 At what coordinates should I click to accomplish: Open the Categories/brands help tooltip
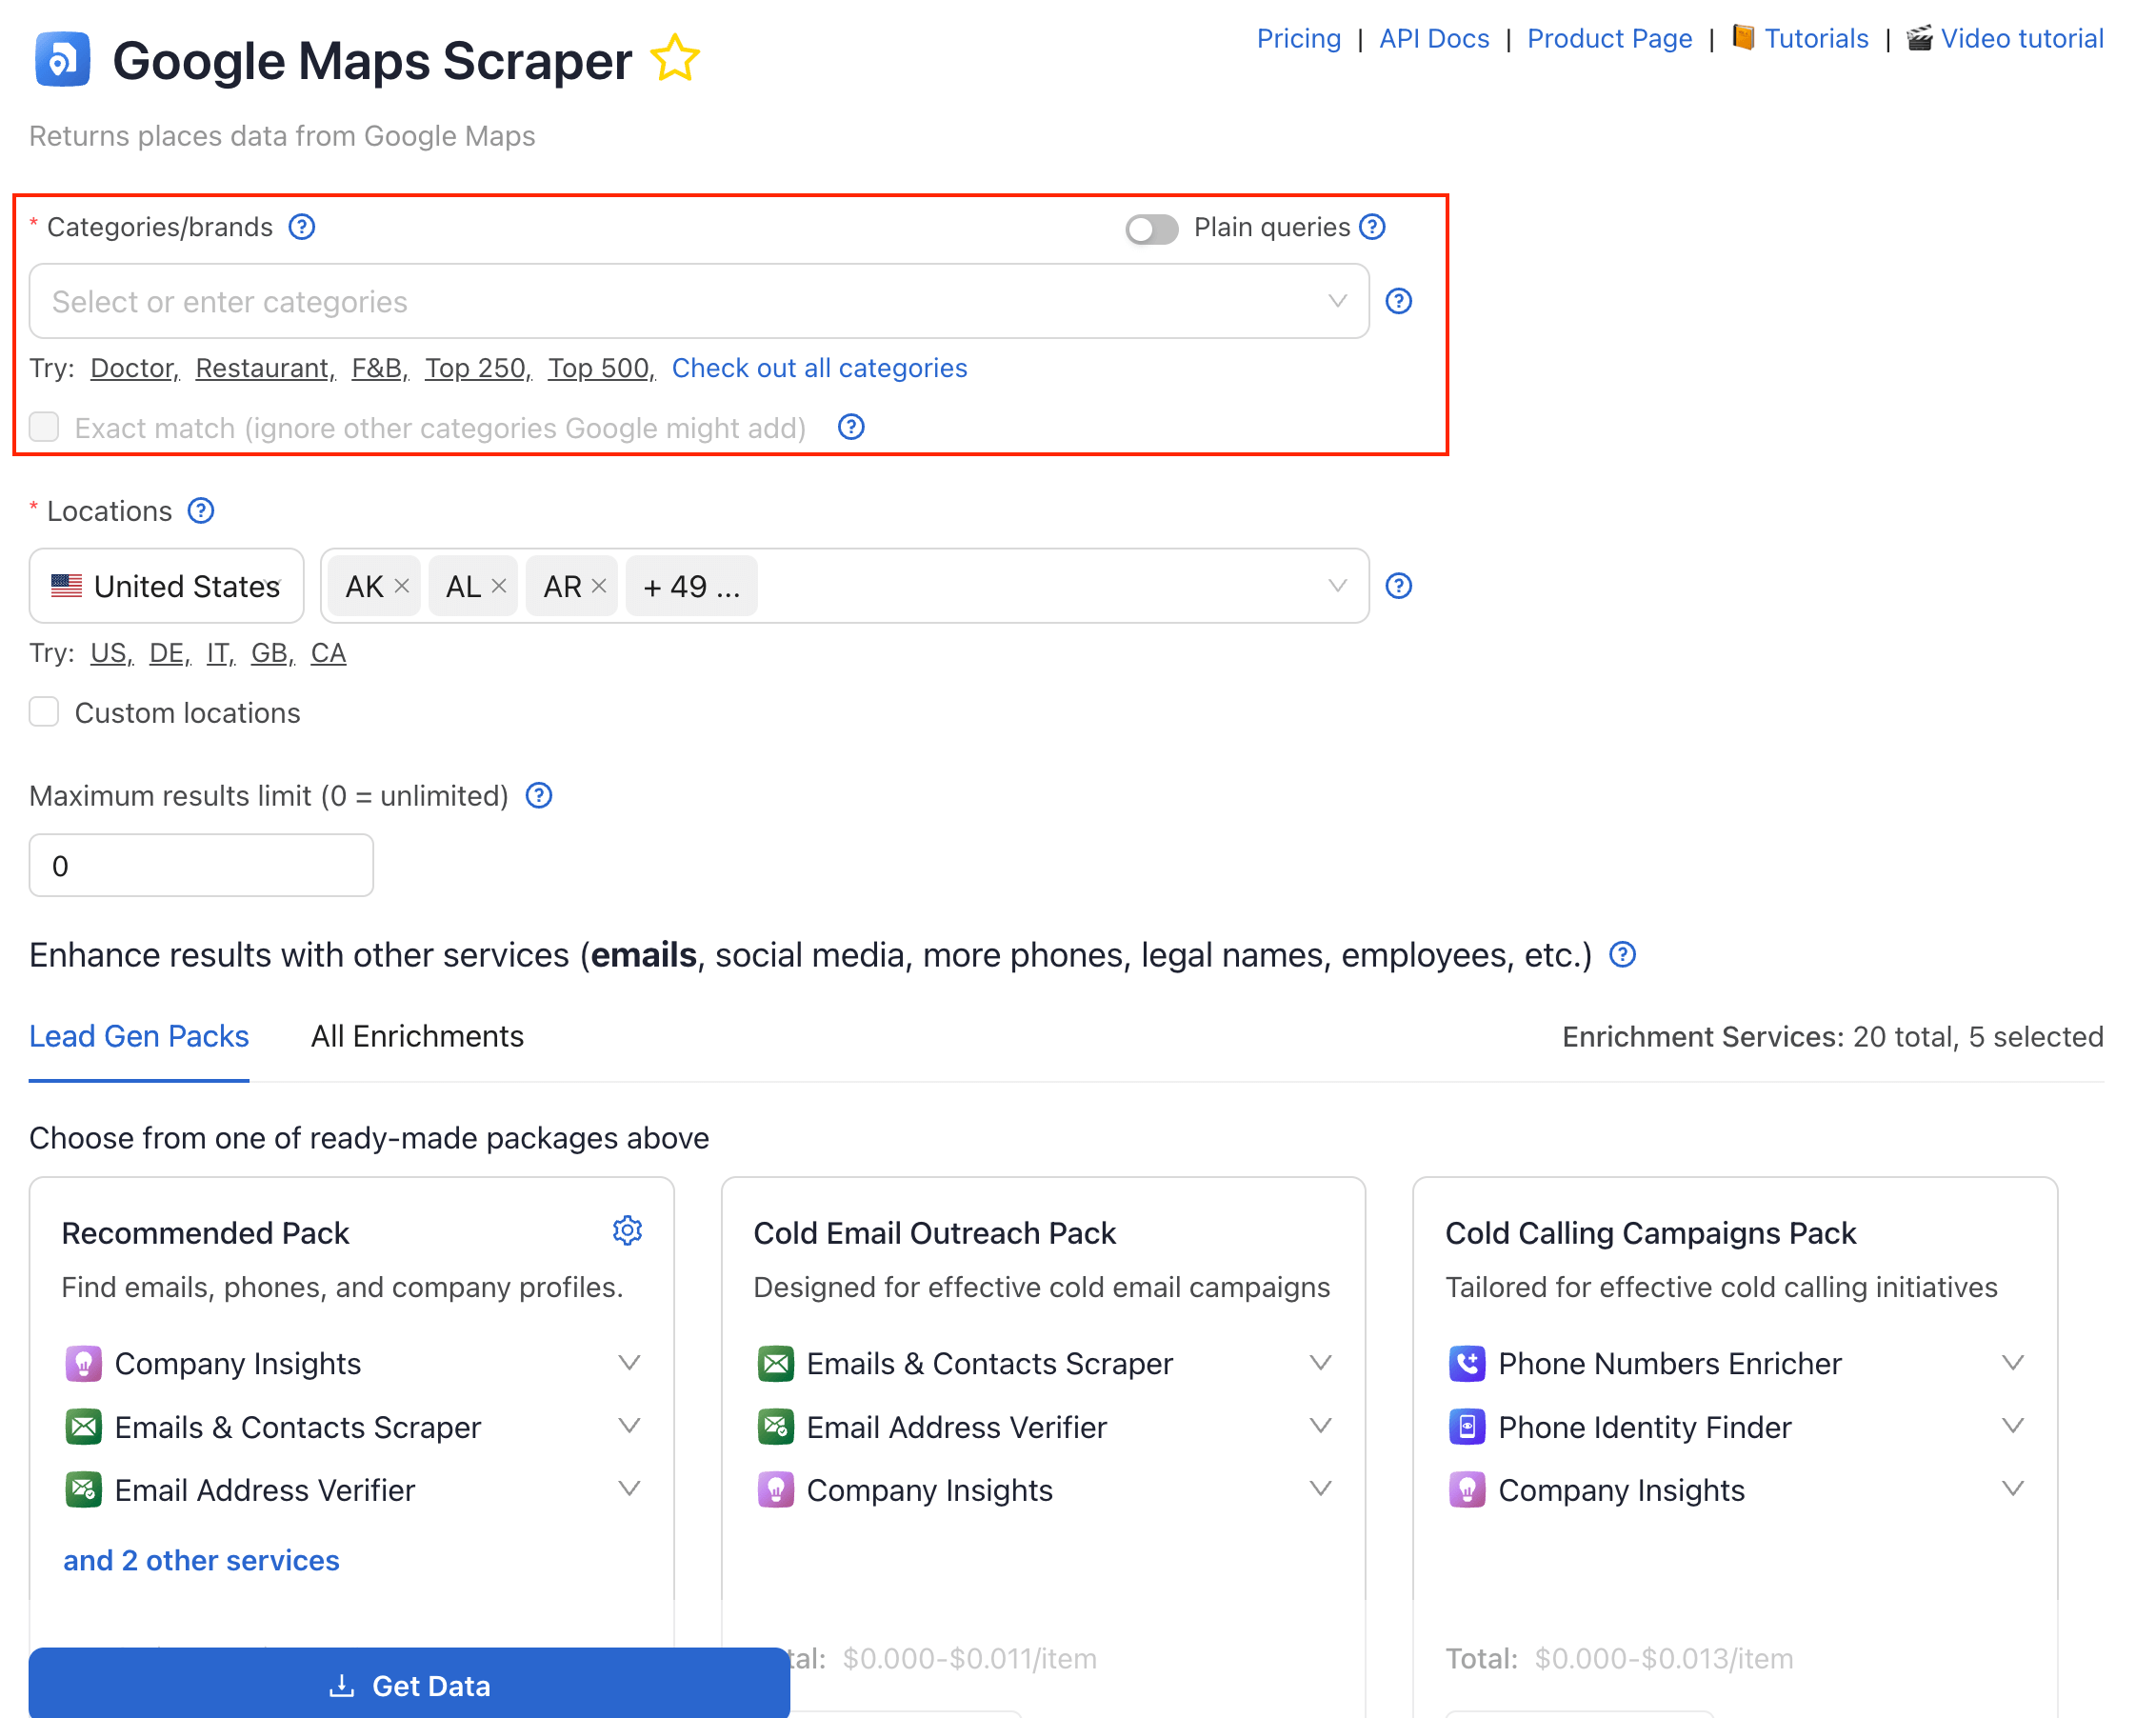click(x=301, y=227)
